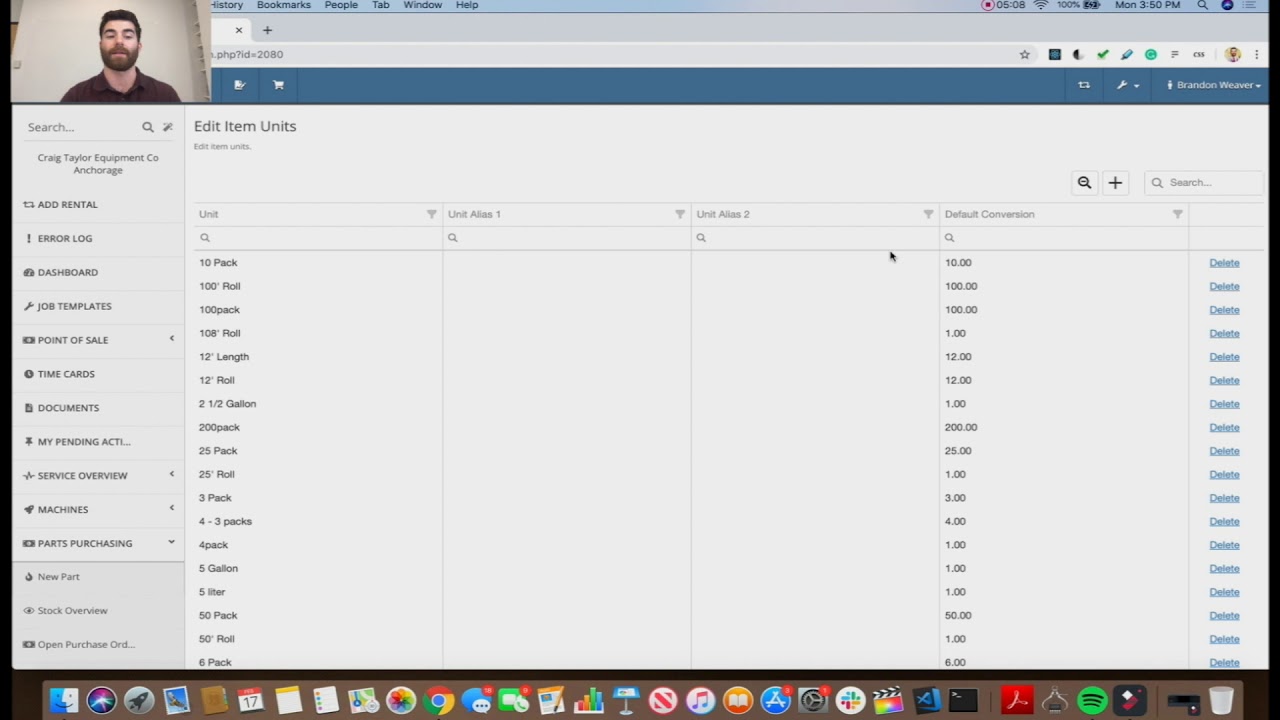1280x720 pixels.
Task: Open the wrench tools menu in the navbar
Action: [x=1127, y=85]
